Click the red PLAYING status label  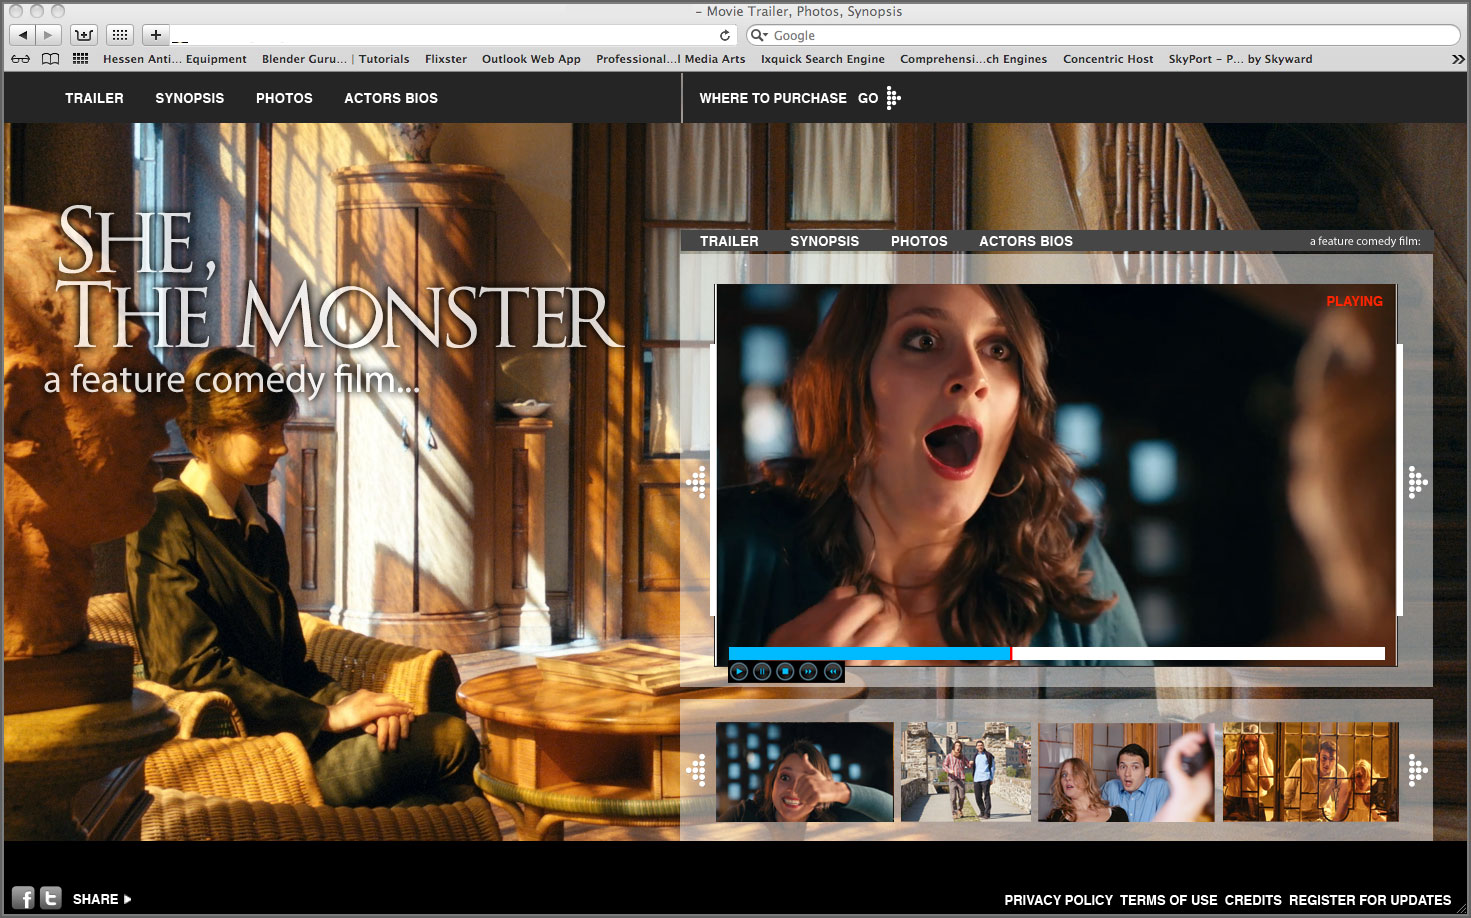coord(1355,301)
